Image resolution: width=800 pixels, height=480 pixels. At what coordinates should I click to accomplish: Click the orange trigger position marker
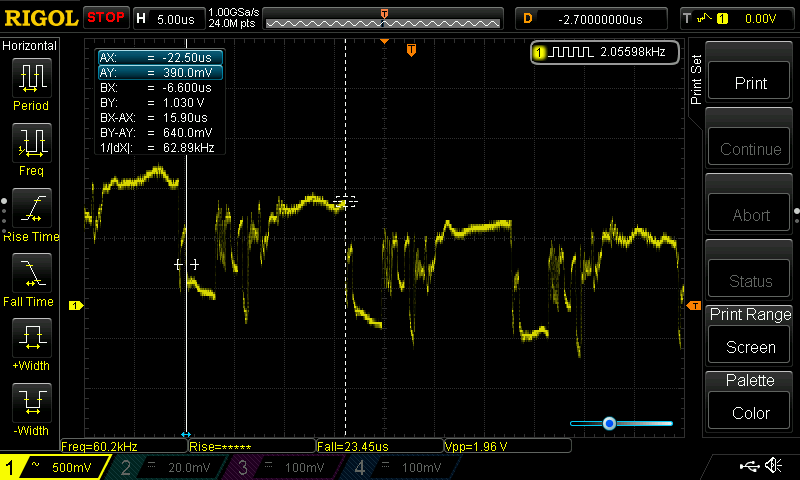click(x=411, y=50)
